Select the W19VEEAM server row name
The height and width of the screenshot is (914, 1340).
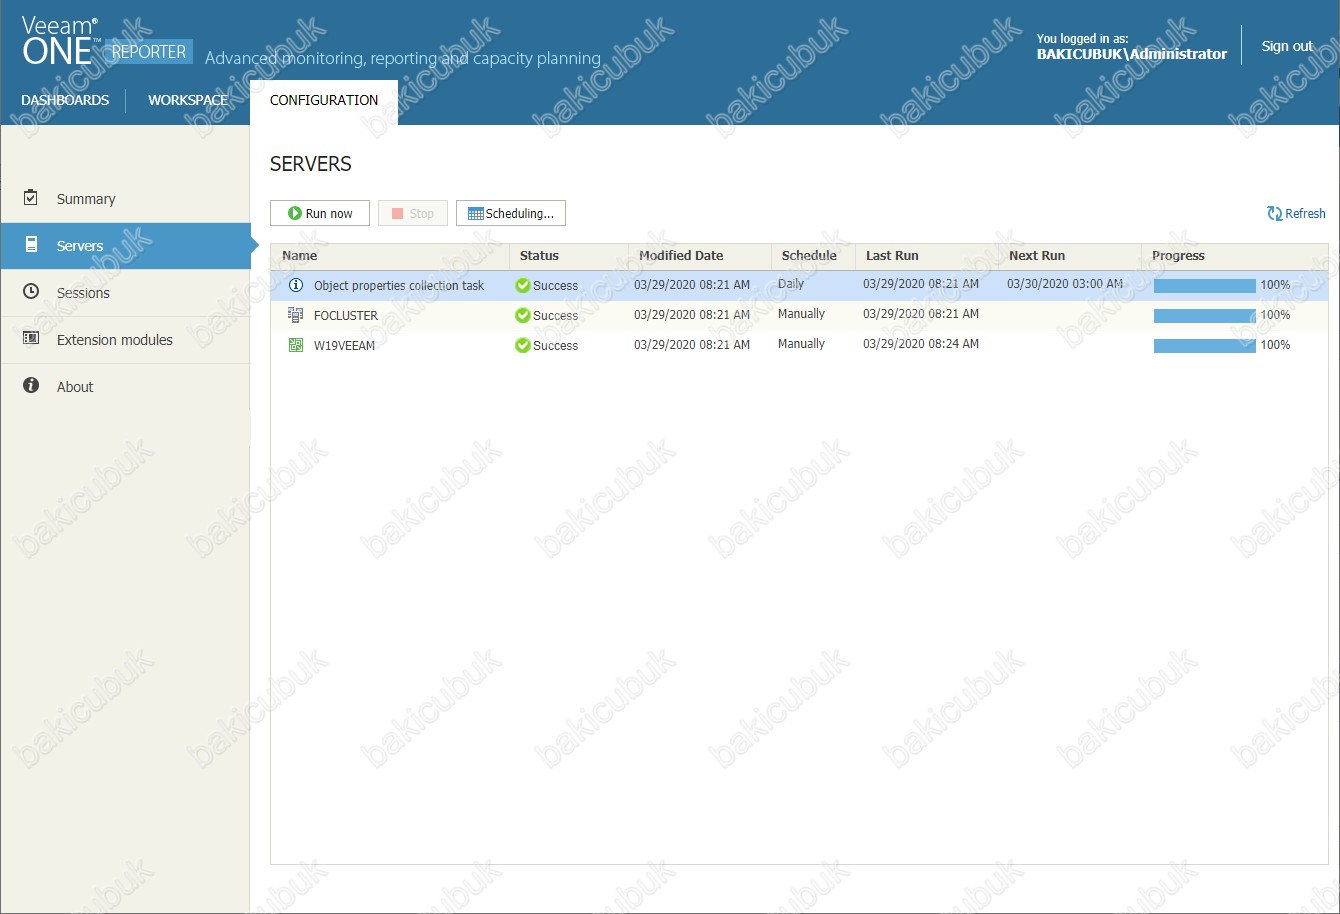pyautogui.click(x=346, y=345)
